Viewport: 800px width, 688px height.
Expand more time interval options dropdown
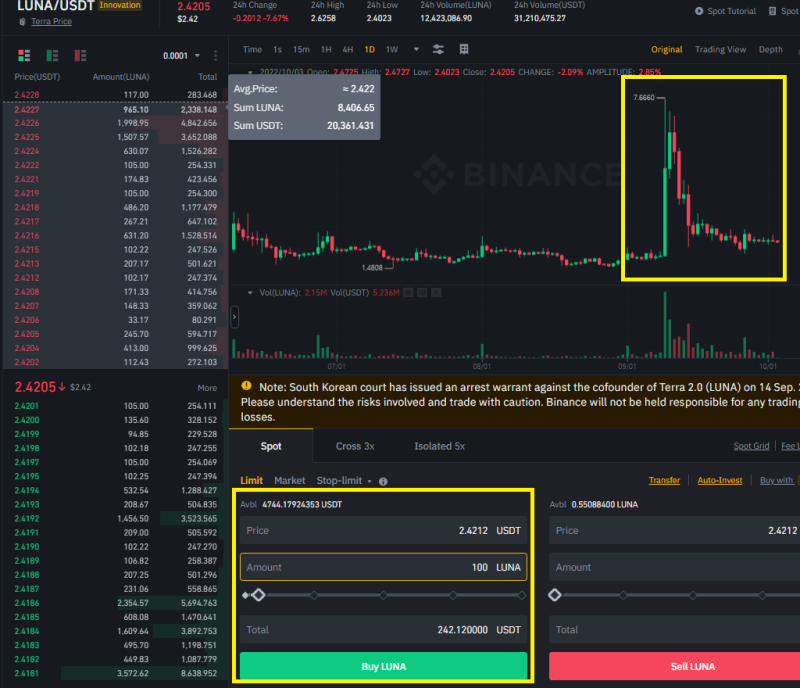[x=416, y=50]
